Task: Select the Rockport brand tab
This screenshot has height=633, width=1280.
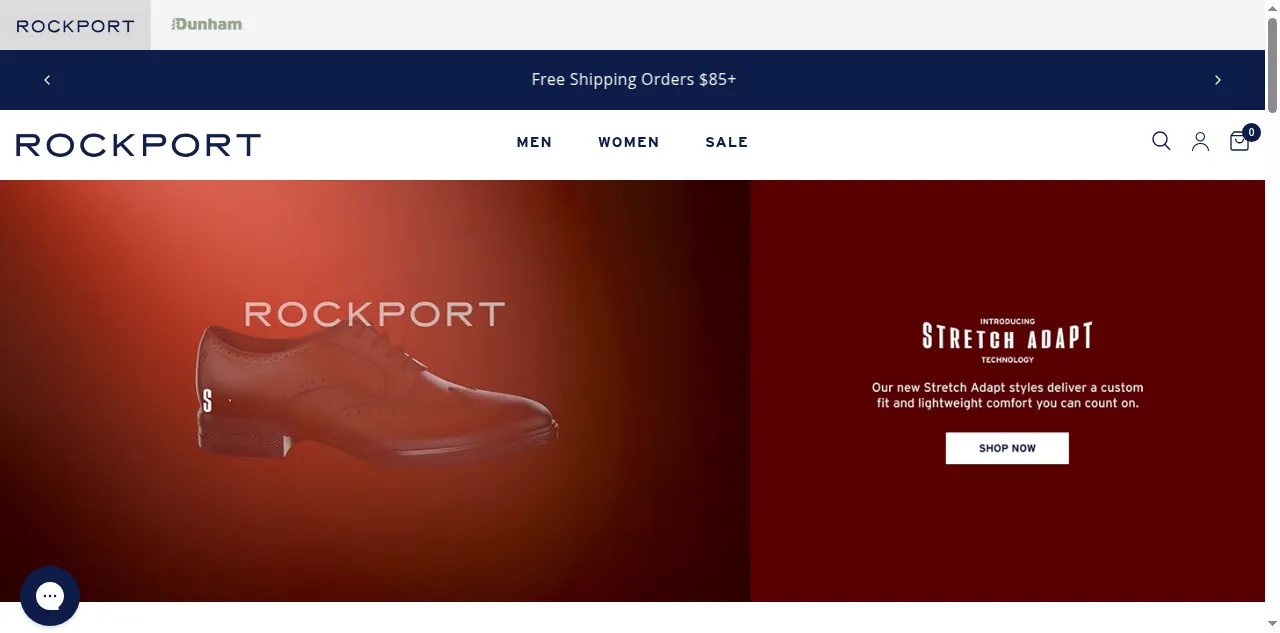Action: tap(75, 25)
